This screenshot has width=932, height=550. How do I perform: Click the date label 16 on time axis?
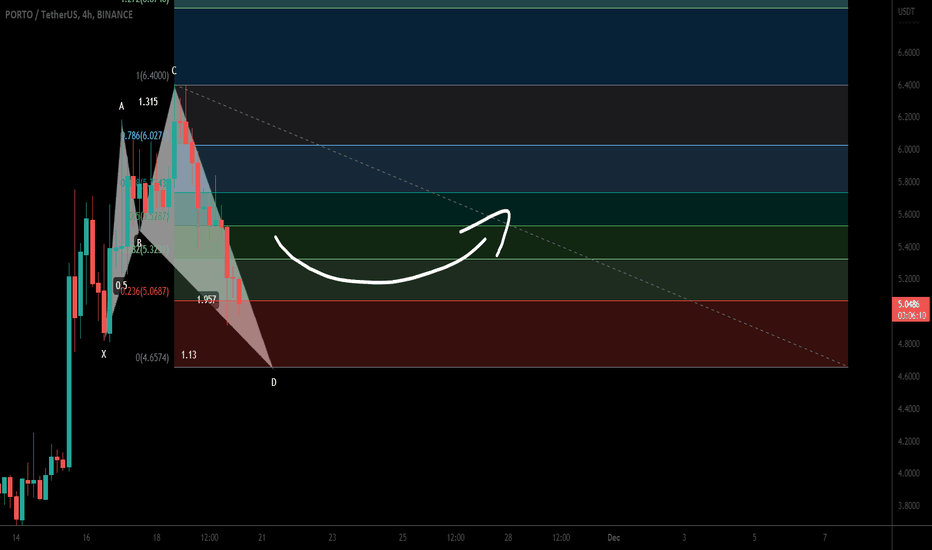tap(86, 538)
